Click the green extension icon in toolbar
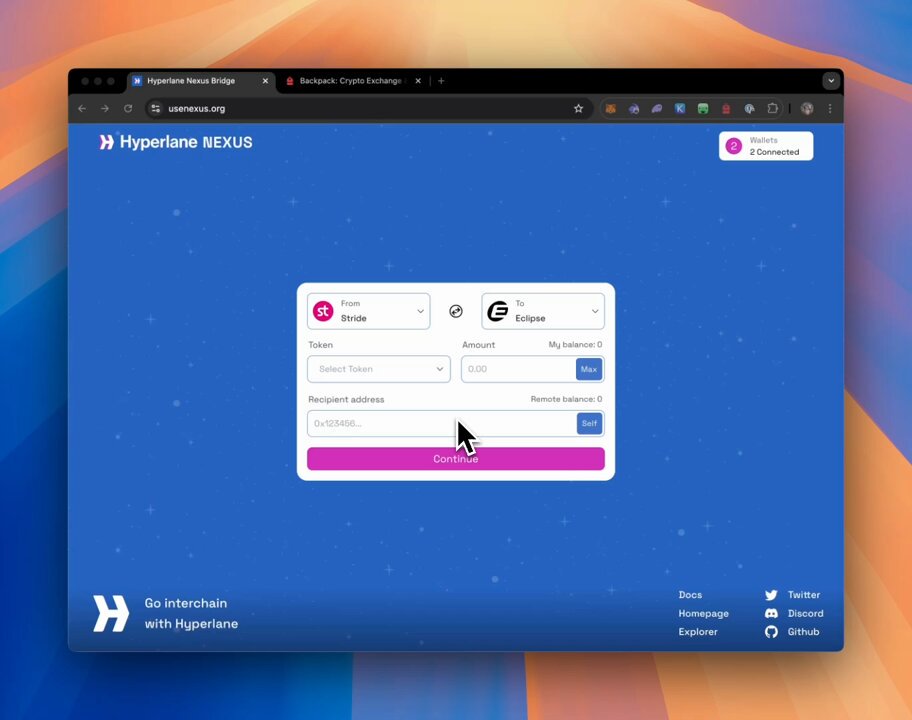912x720 pixels. tap(703, 109)
